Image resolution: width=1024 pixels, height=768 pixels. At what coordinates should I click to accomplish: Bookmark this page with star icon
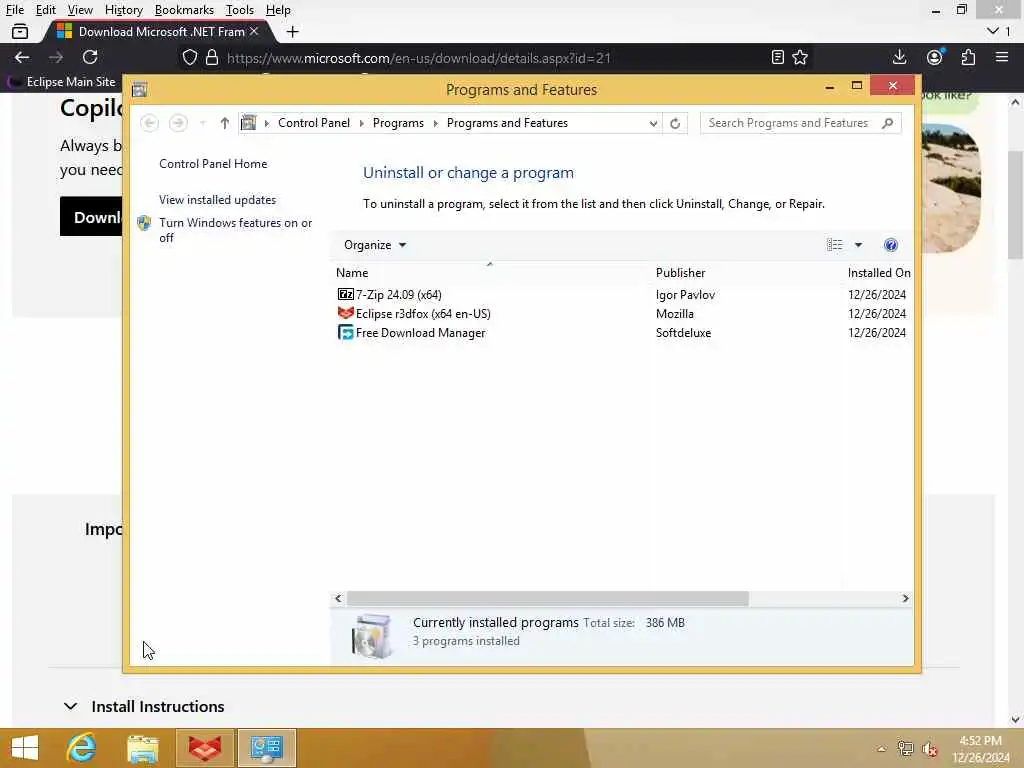click(x=800, y=57)
